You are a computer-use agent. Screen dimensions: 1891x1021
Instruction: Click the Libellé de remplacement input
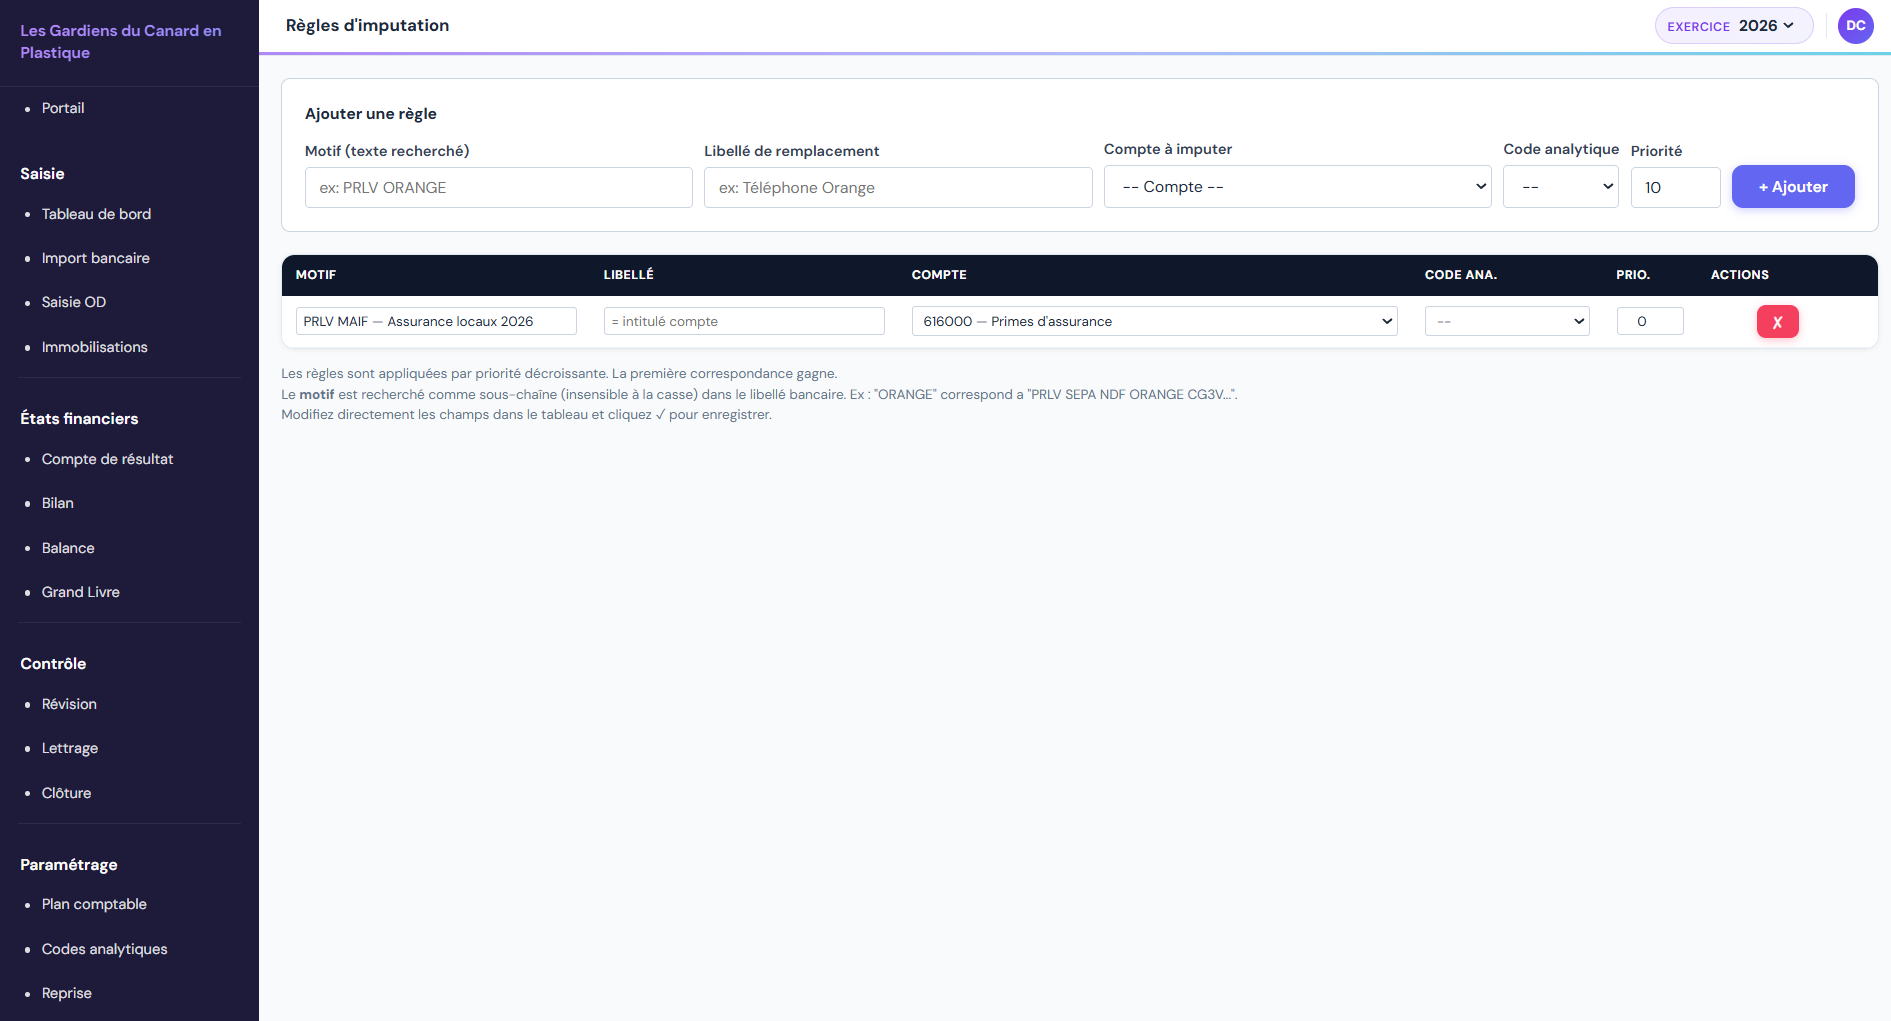click(x=897, y=188)
